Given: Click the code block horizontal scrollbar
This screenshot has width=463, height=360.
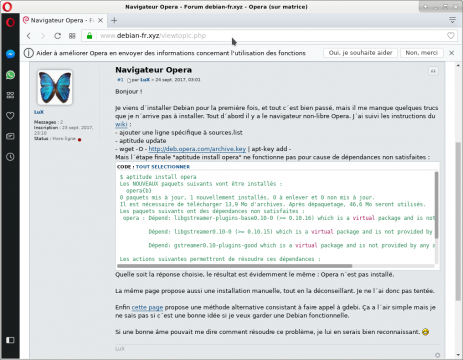Looking at the screenshot, I should tap(234, 266).
